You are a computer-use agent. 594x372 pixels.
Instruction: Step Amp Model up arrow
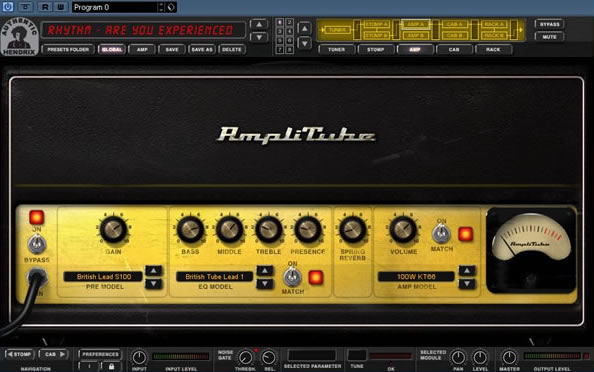467,271
